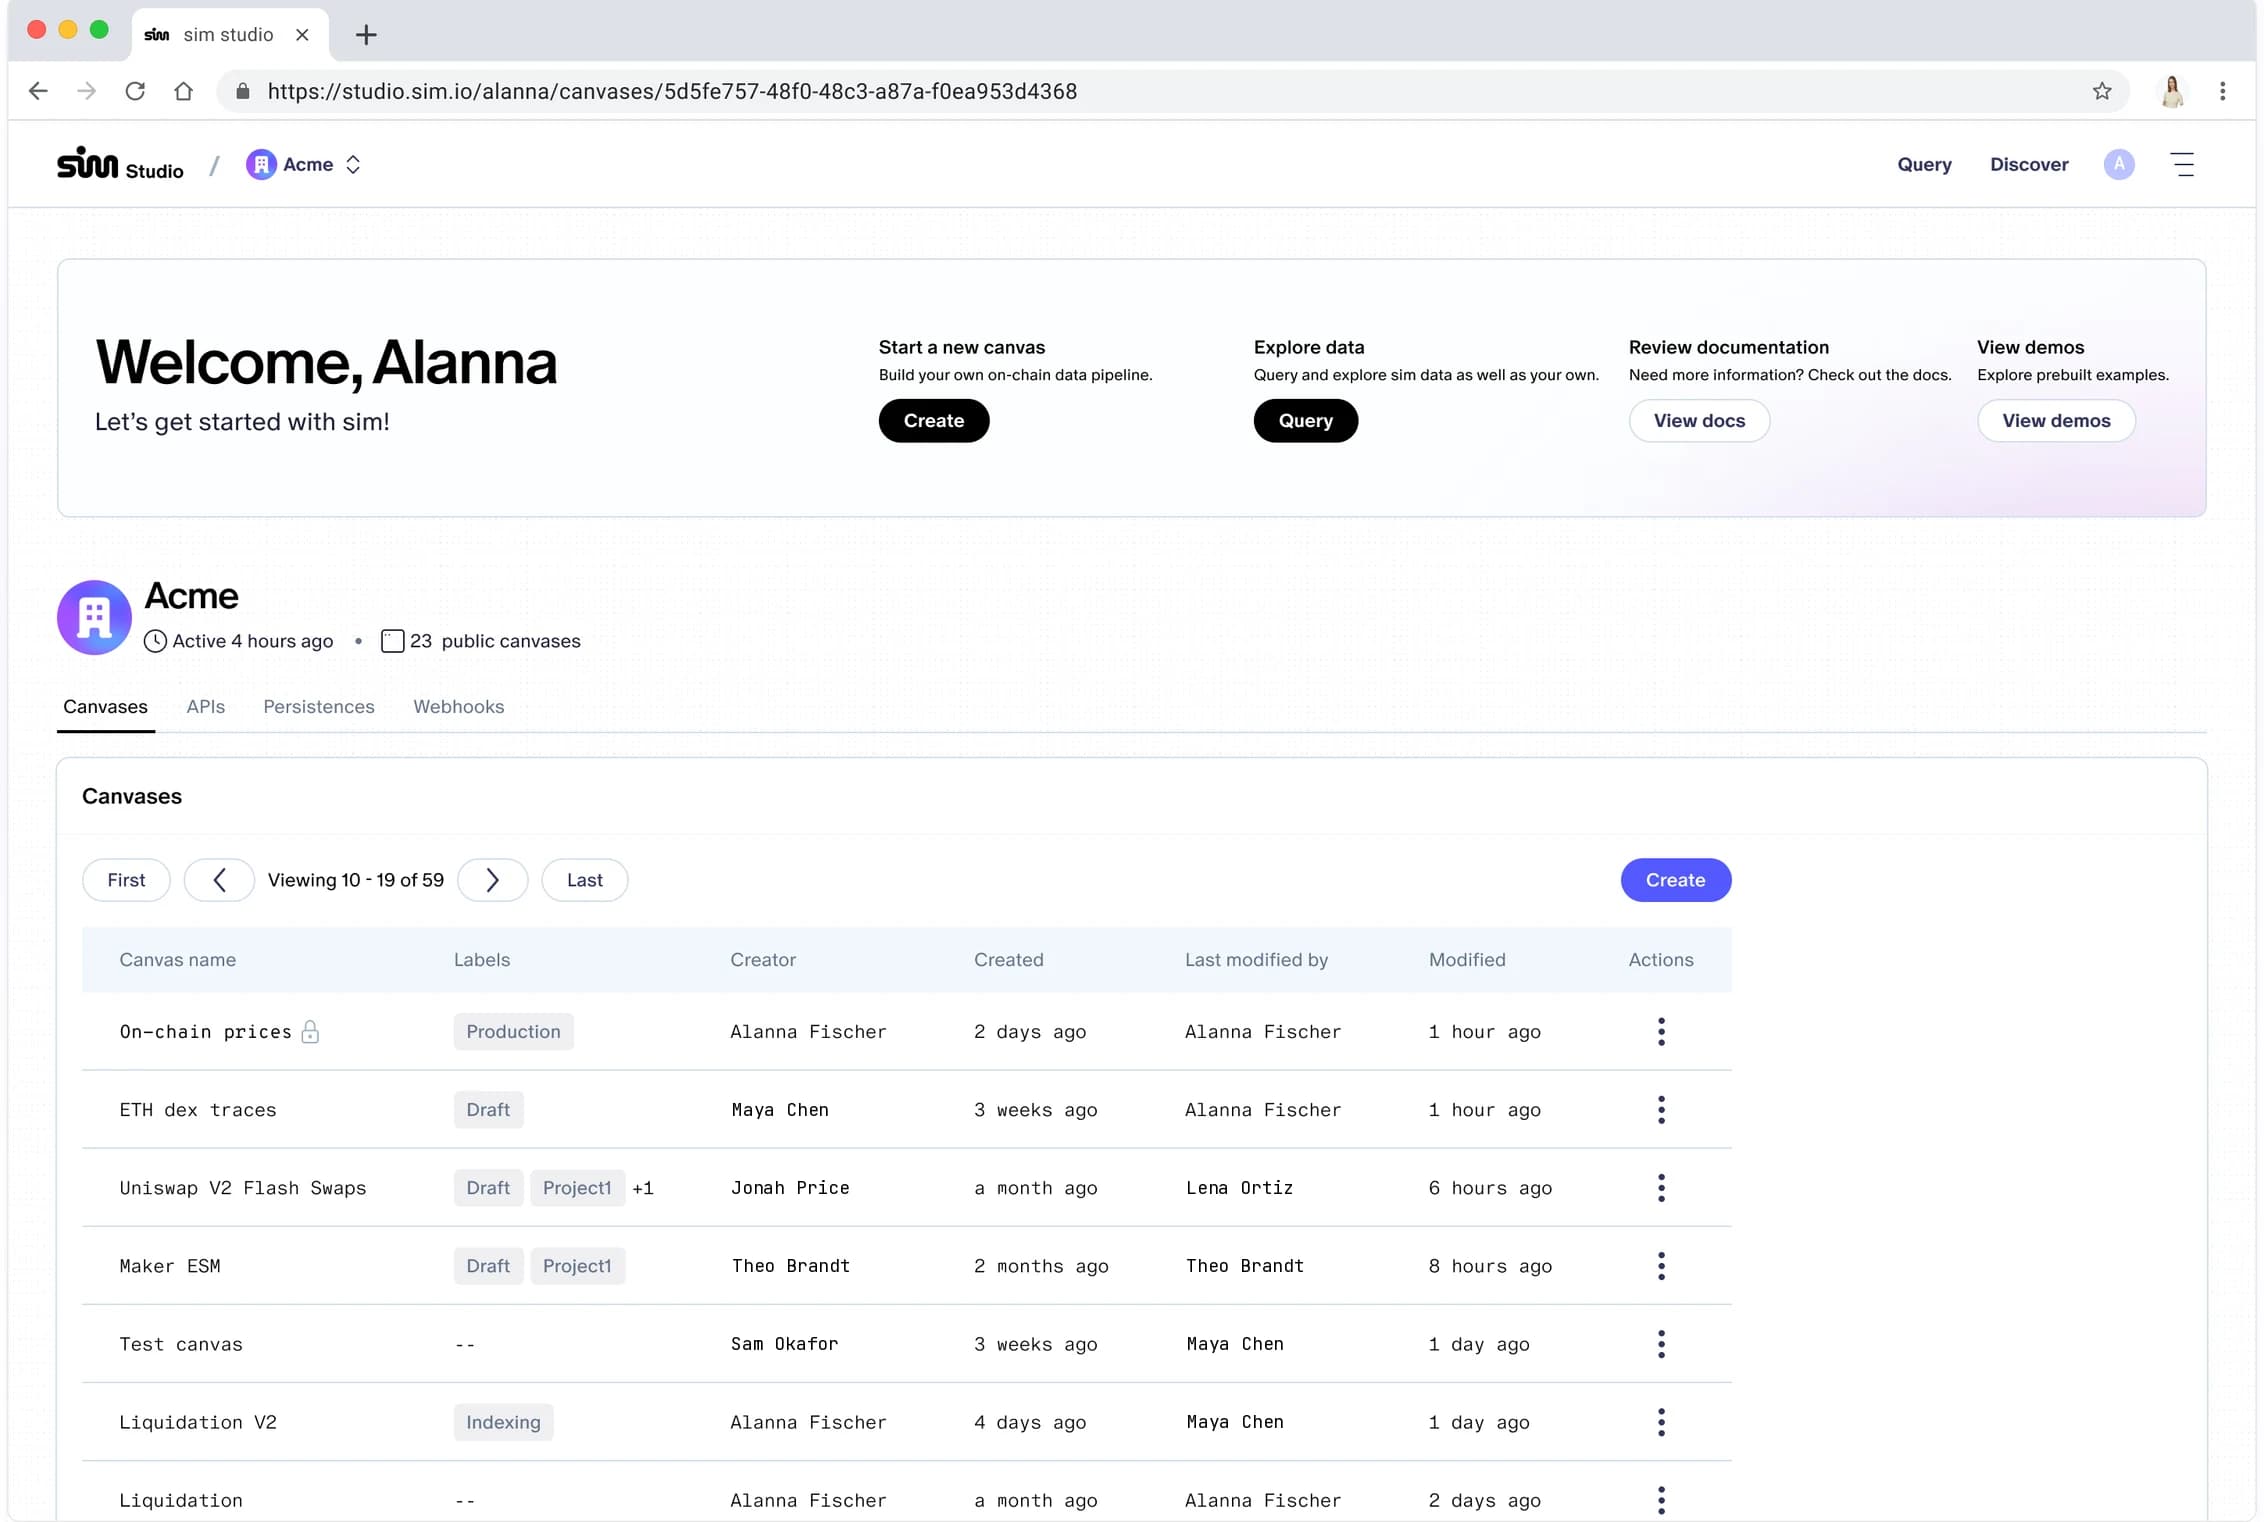Open a new browser tab

[x=366, y=35]
